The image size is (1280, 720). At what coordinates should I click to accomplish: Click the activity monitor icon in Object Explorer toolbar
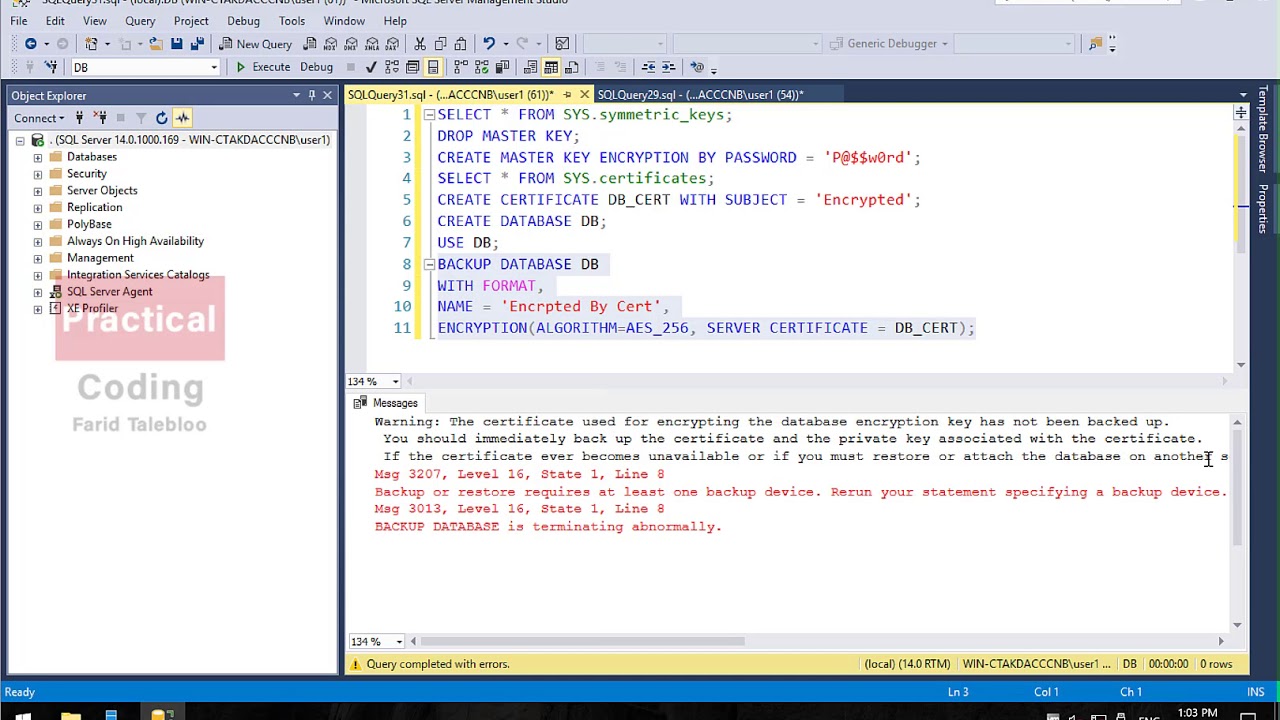tap(182, 118)
